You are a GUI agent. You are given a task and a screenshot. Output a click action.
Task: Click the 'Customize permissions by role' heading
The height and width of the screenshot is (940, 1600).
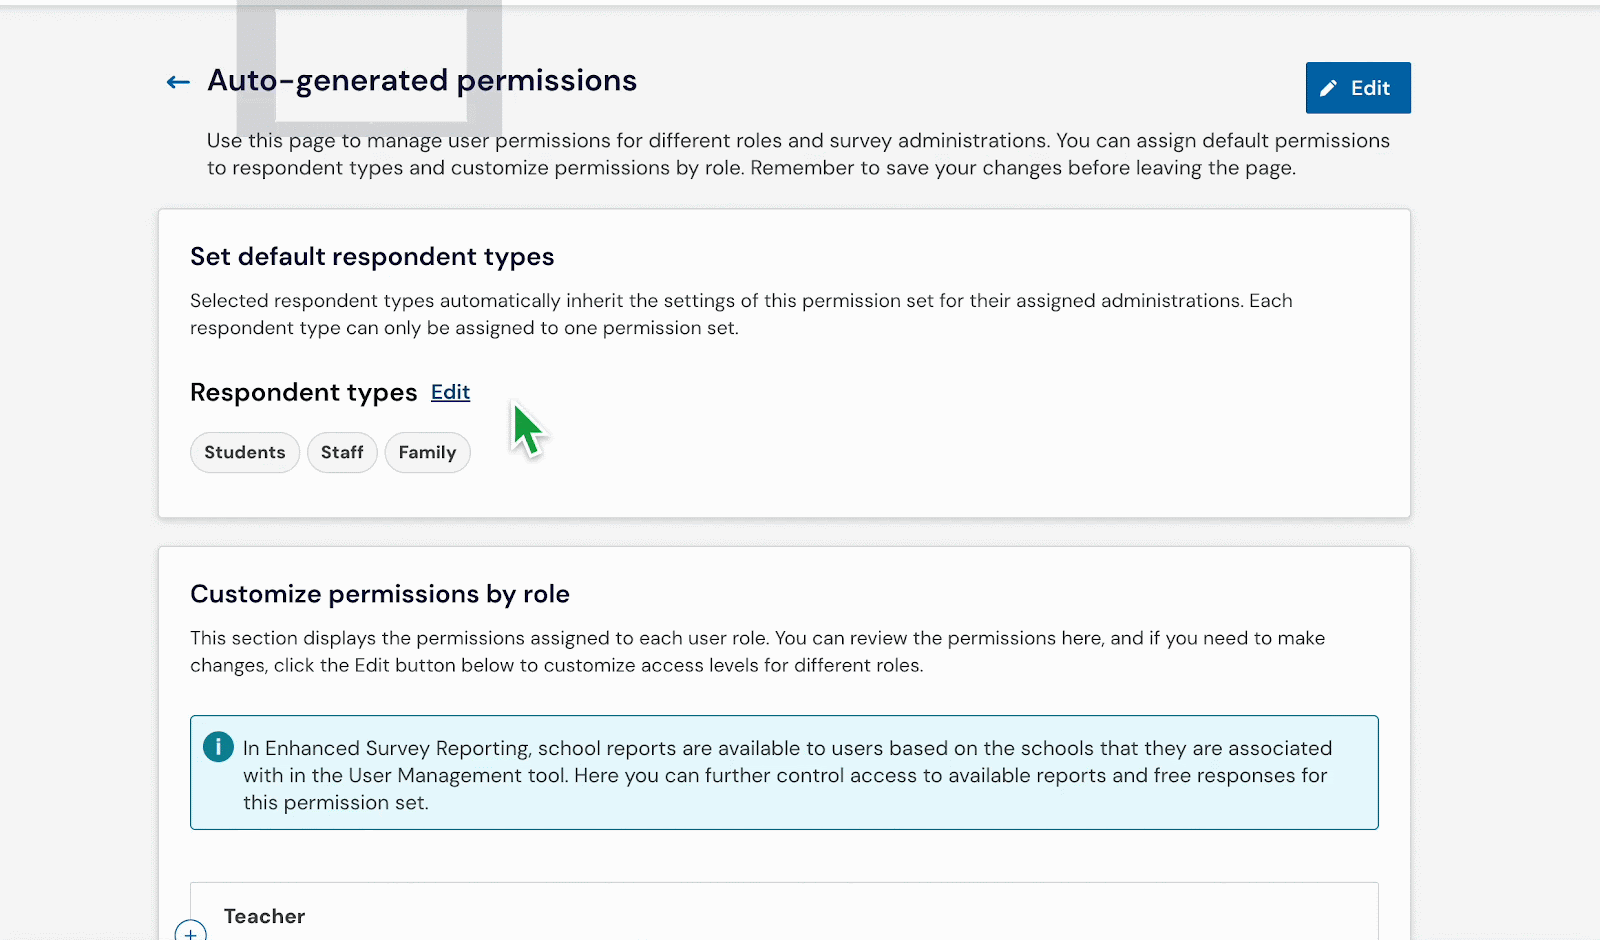380,594
